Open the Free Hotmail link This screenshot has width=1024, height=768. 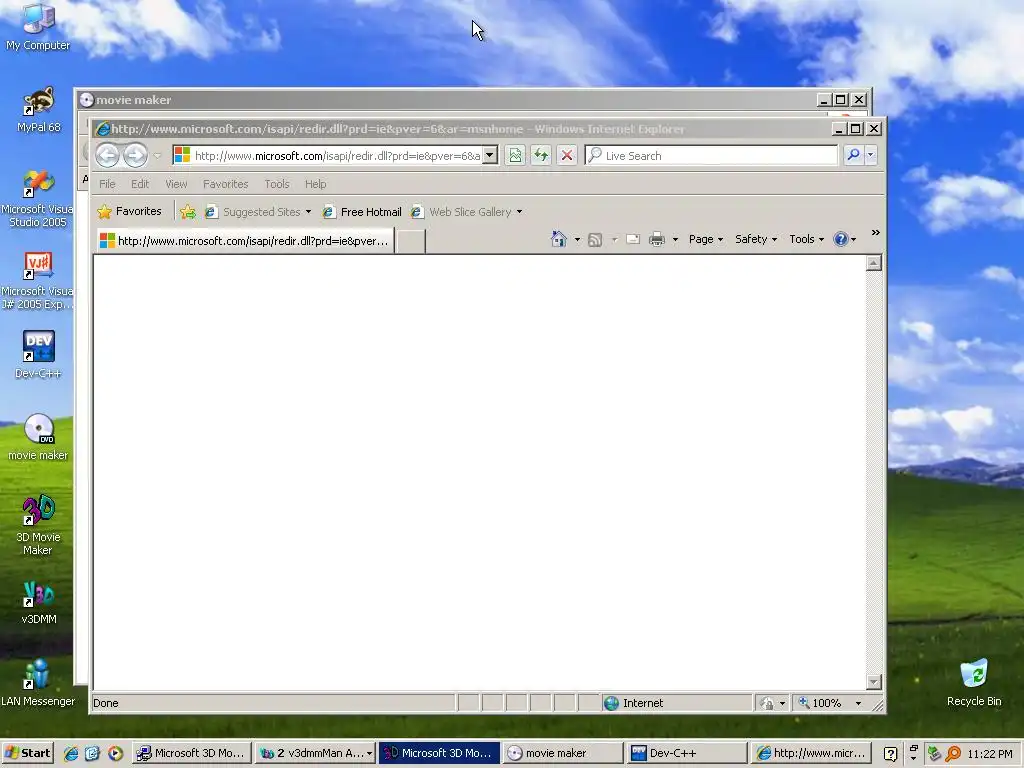click(362, 212)
